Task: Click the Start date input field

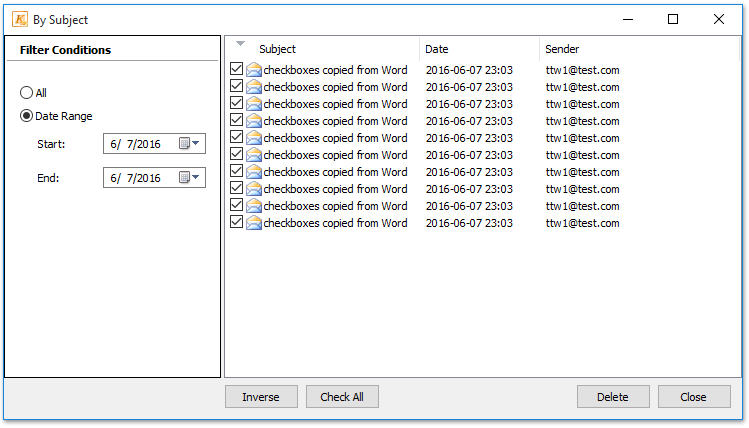Action: click(x=154, y=143)
